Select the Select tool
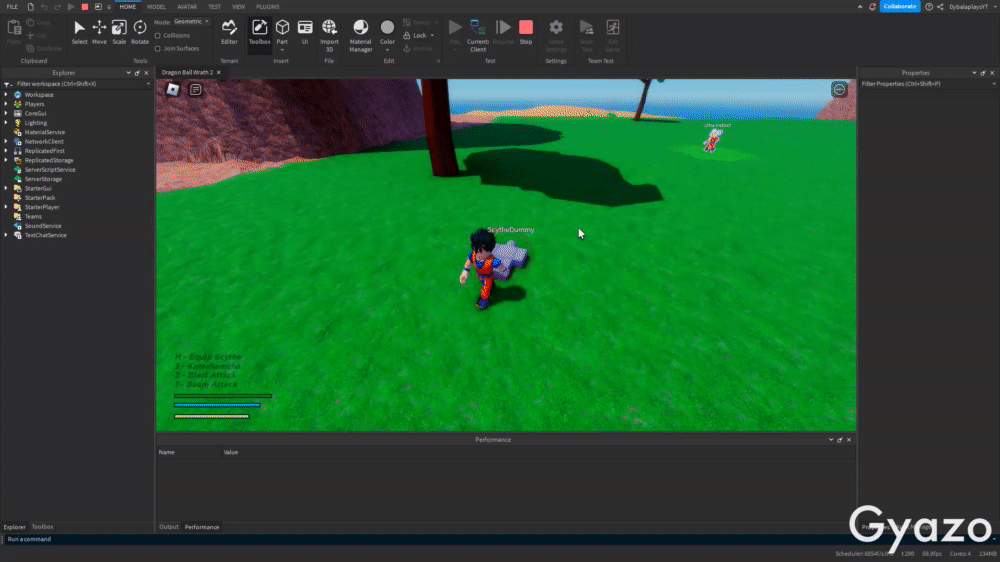 [x=79, y=32]
